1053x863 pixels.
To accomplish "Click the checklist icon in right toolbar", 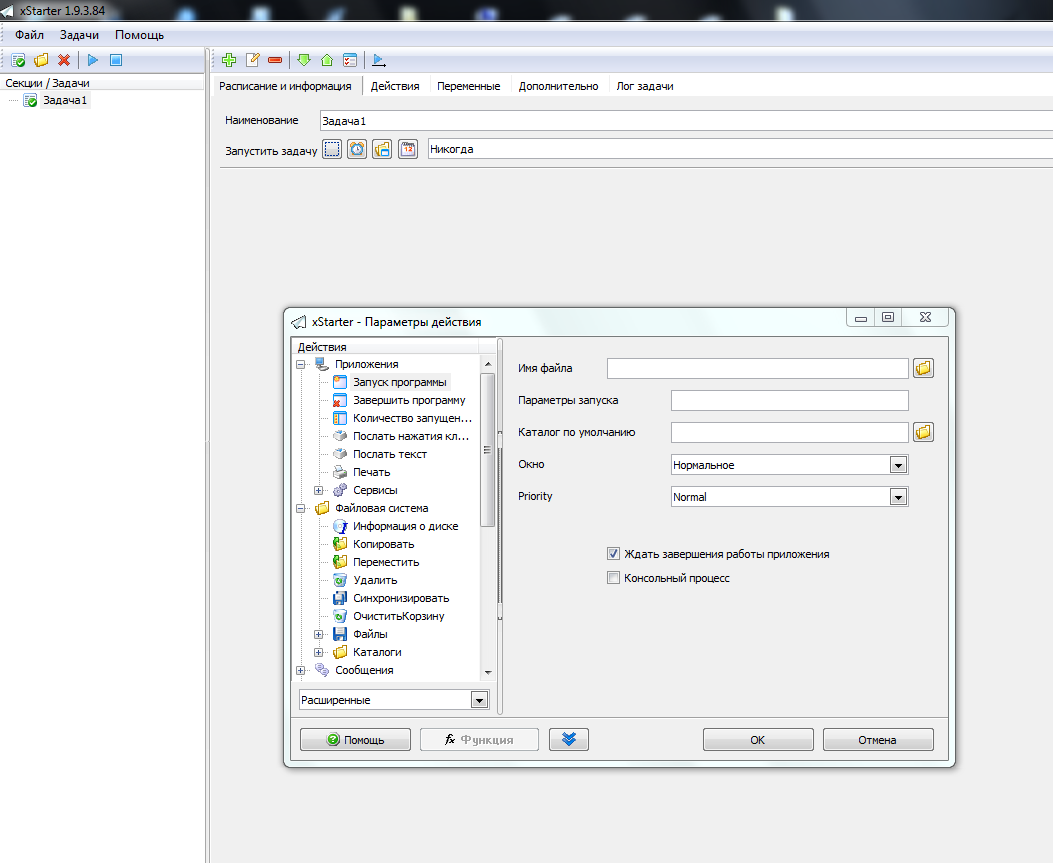I will [350, 60].
